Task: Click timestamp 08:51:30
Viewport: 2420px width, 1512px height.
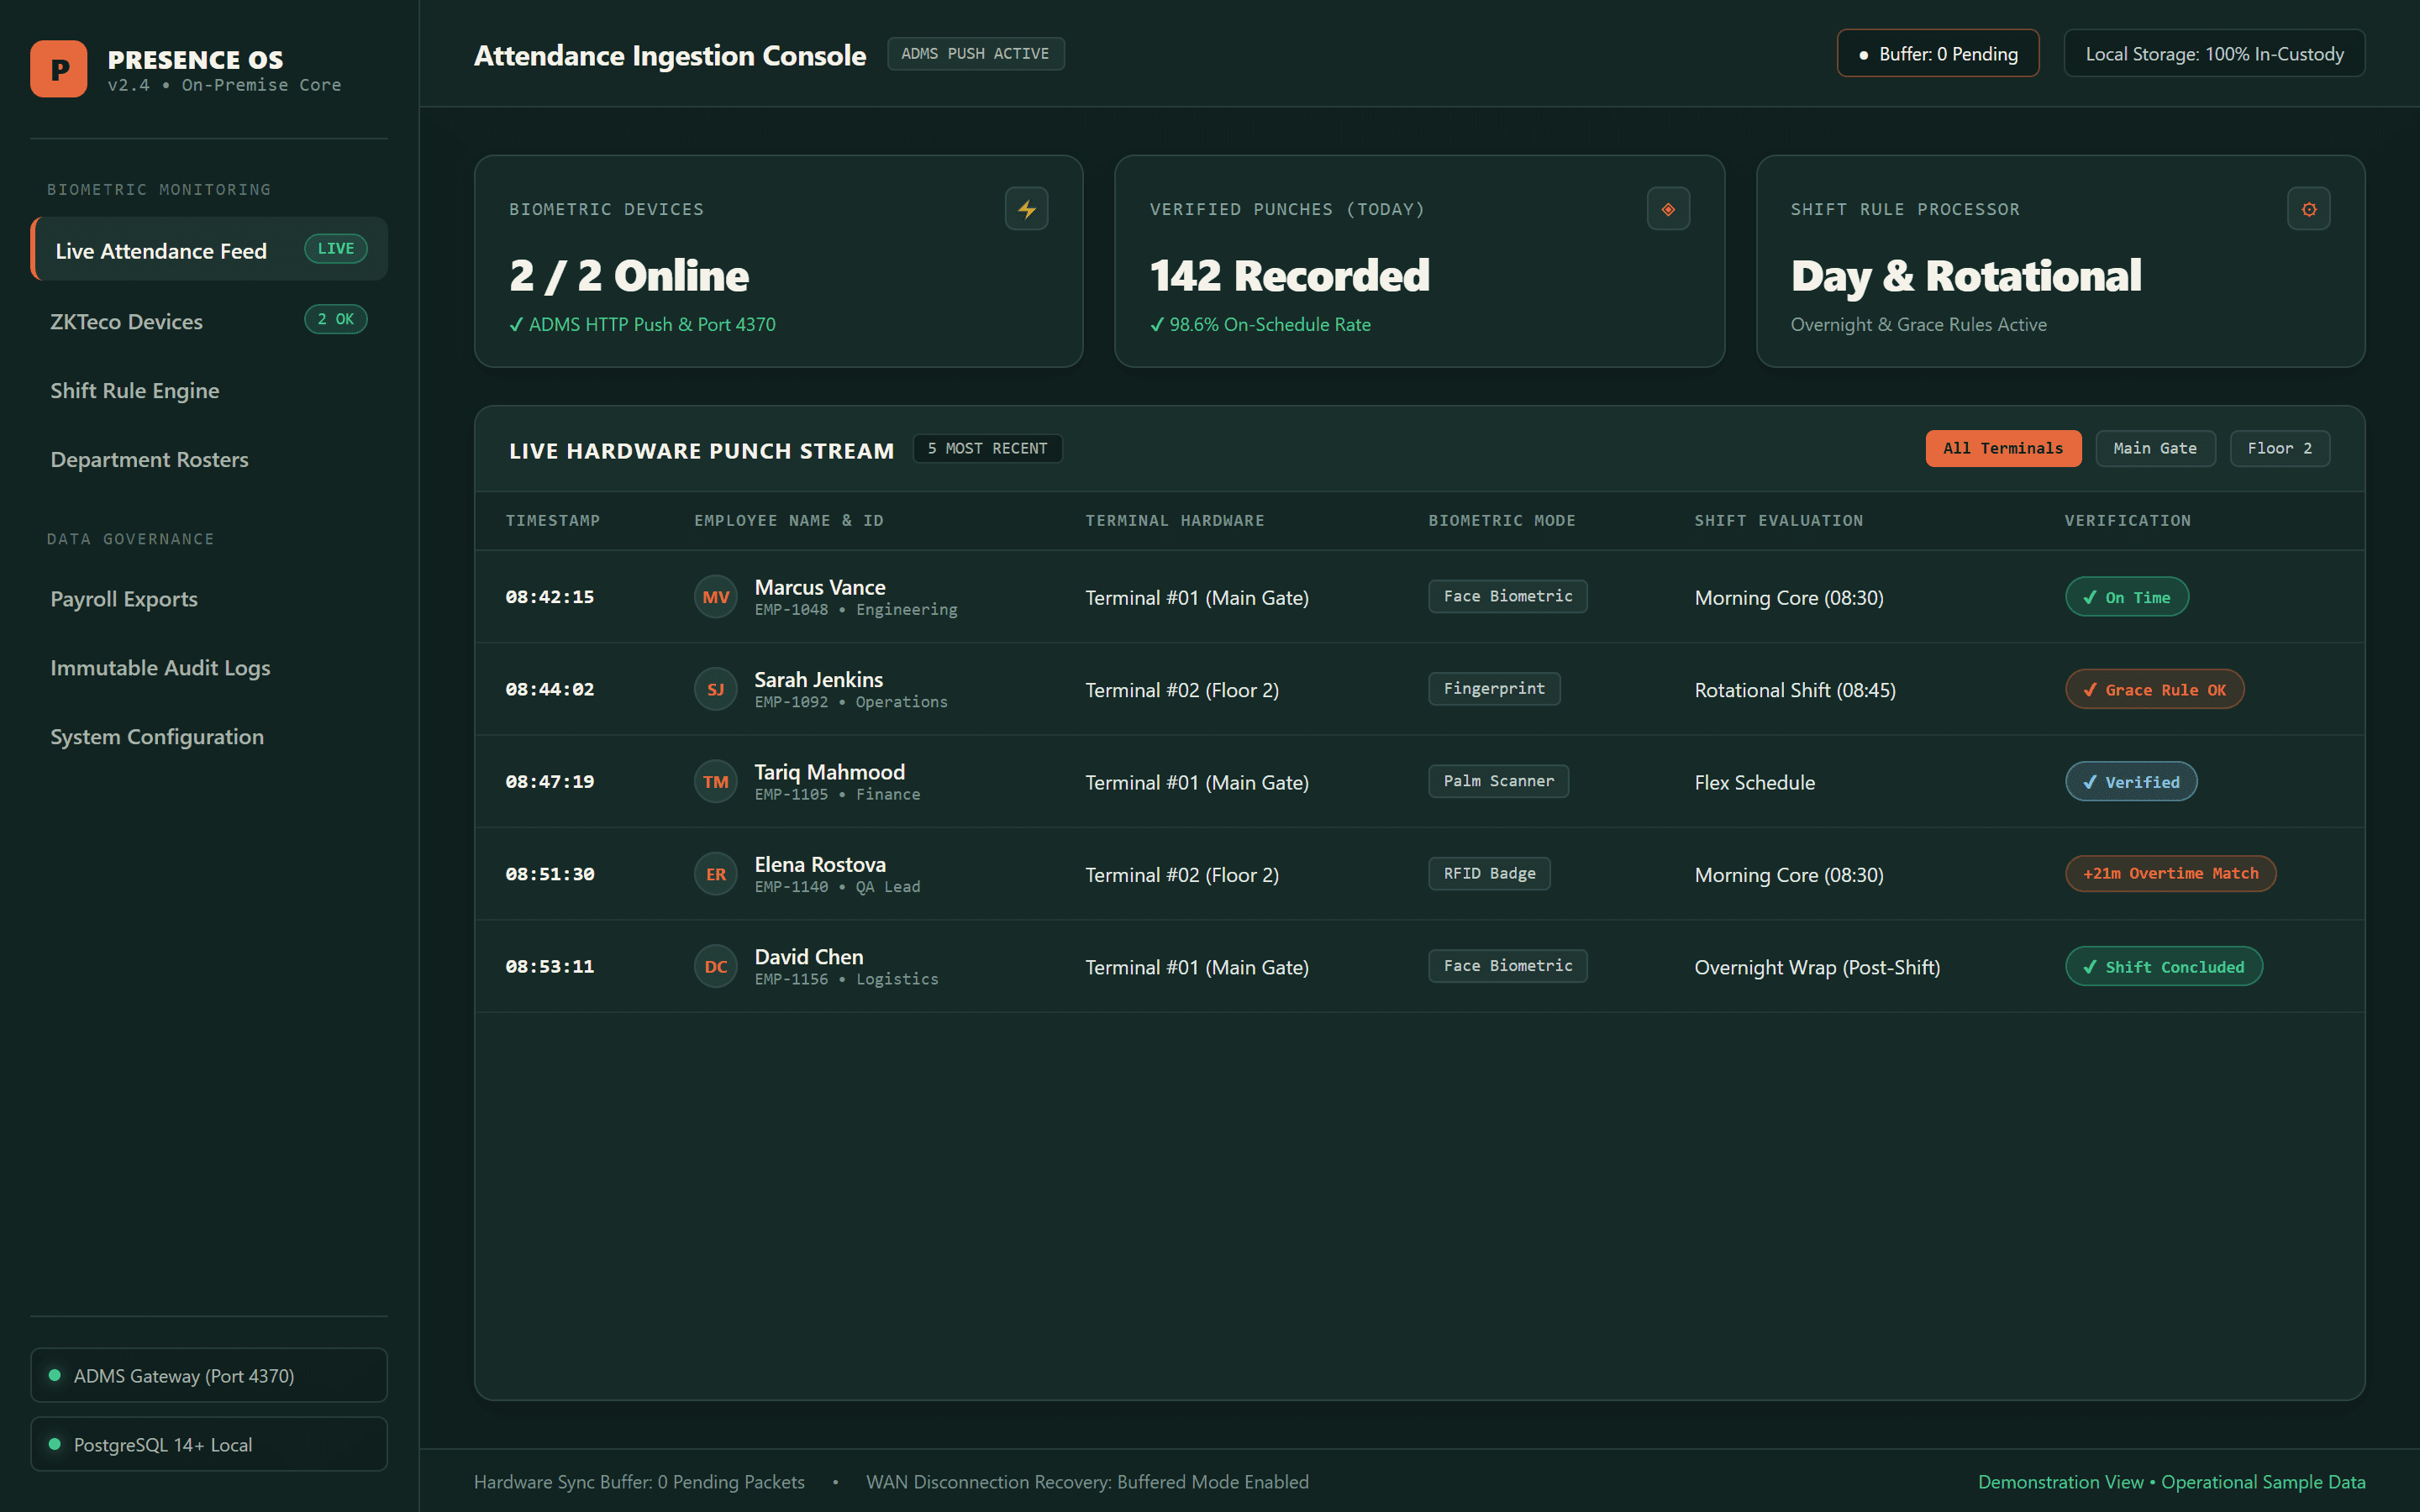Action: [550, 874]
